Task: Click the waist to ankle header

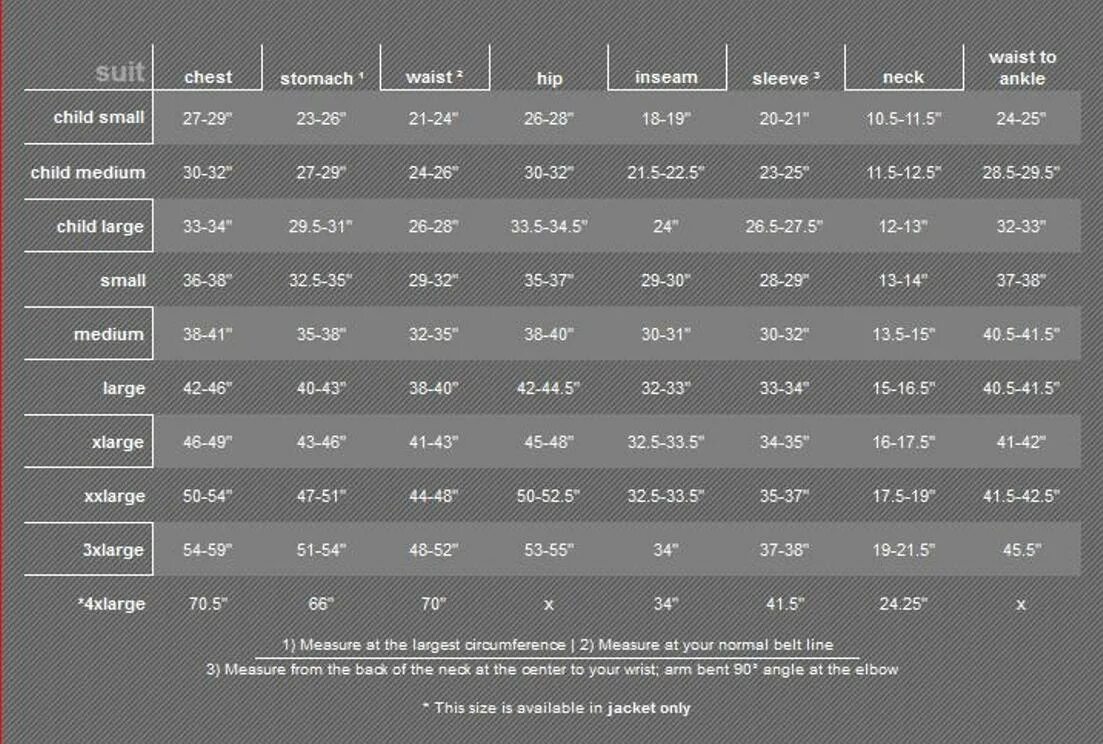Action: tap(1022, 68)
